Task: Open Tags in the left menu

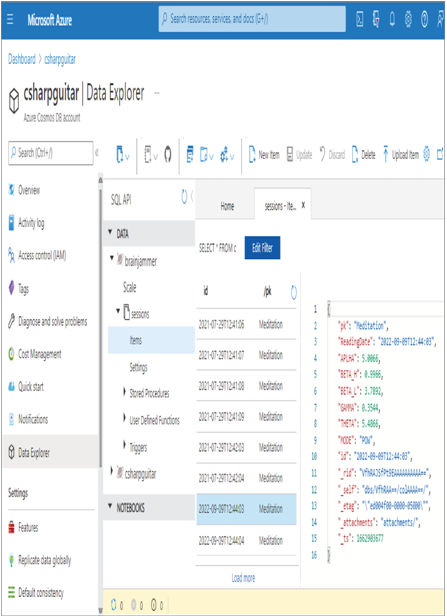Action: 18,289
